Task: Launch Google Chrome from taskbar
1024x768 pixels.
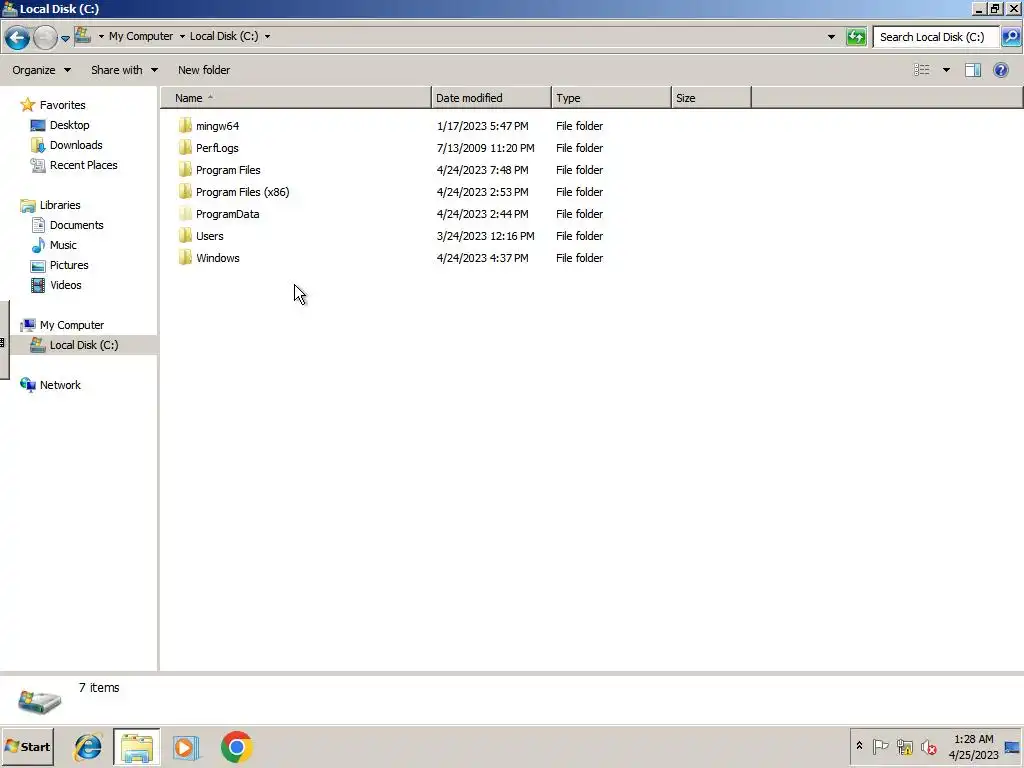Action: coord(236,747)
